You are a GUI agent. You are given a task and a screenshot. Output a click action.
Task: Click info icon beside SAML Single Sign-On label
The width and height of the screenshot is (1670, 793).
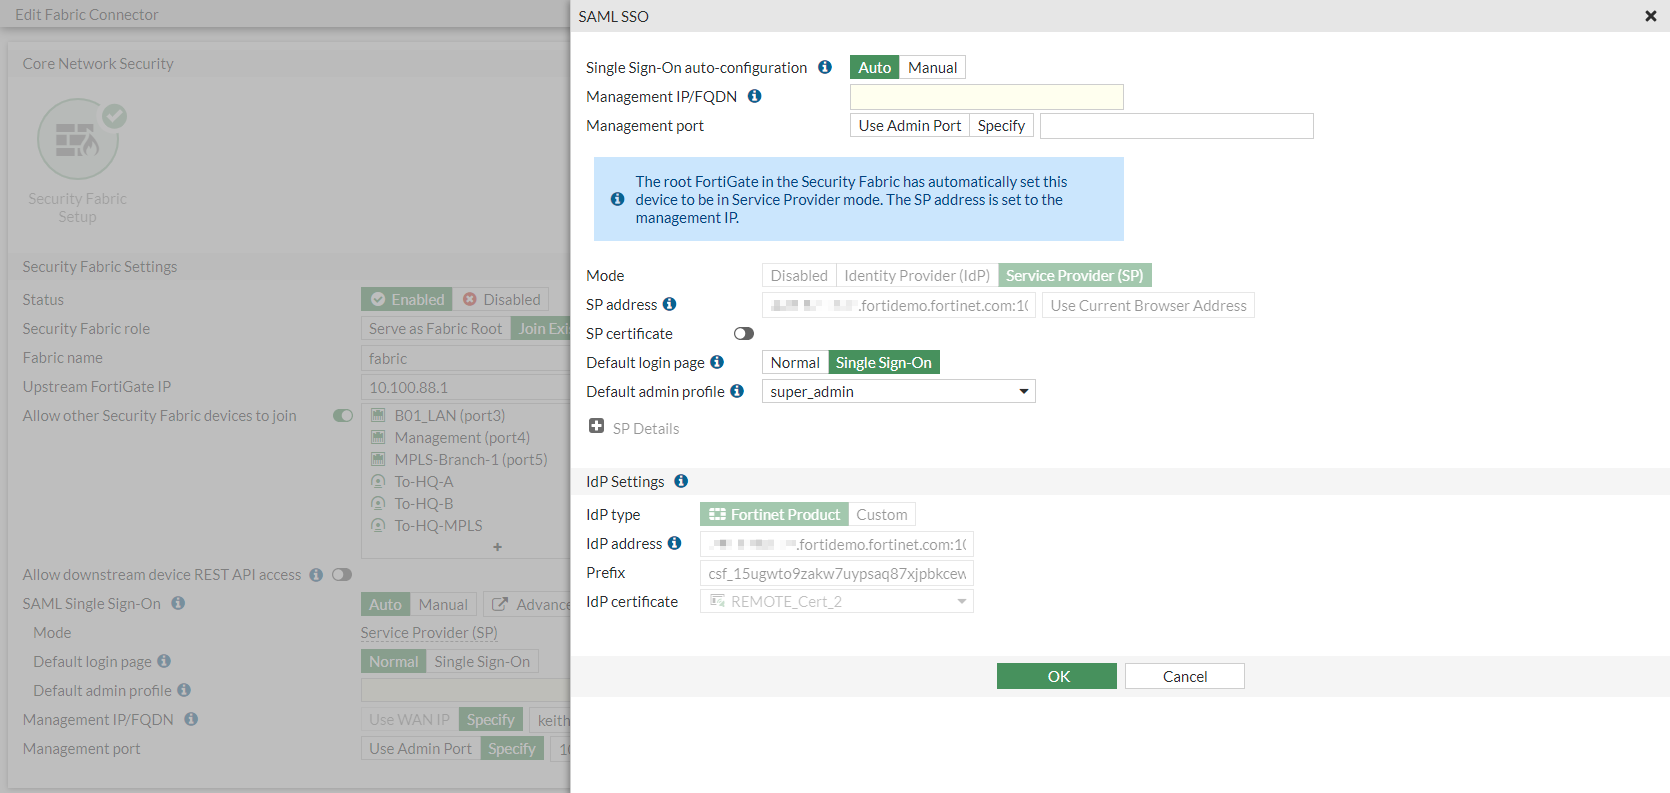(178, 603)
